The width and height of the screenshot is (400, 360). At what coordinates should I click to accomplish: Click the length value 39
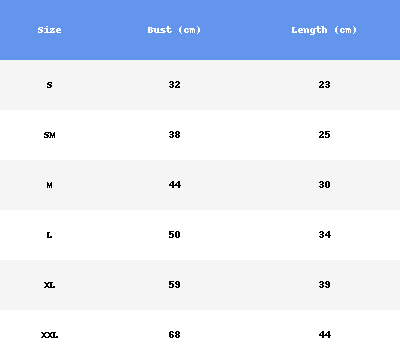point(324,285)
